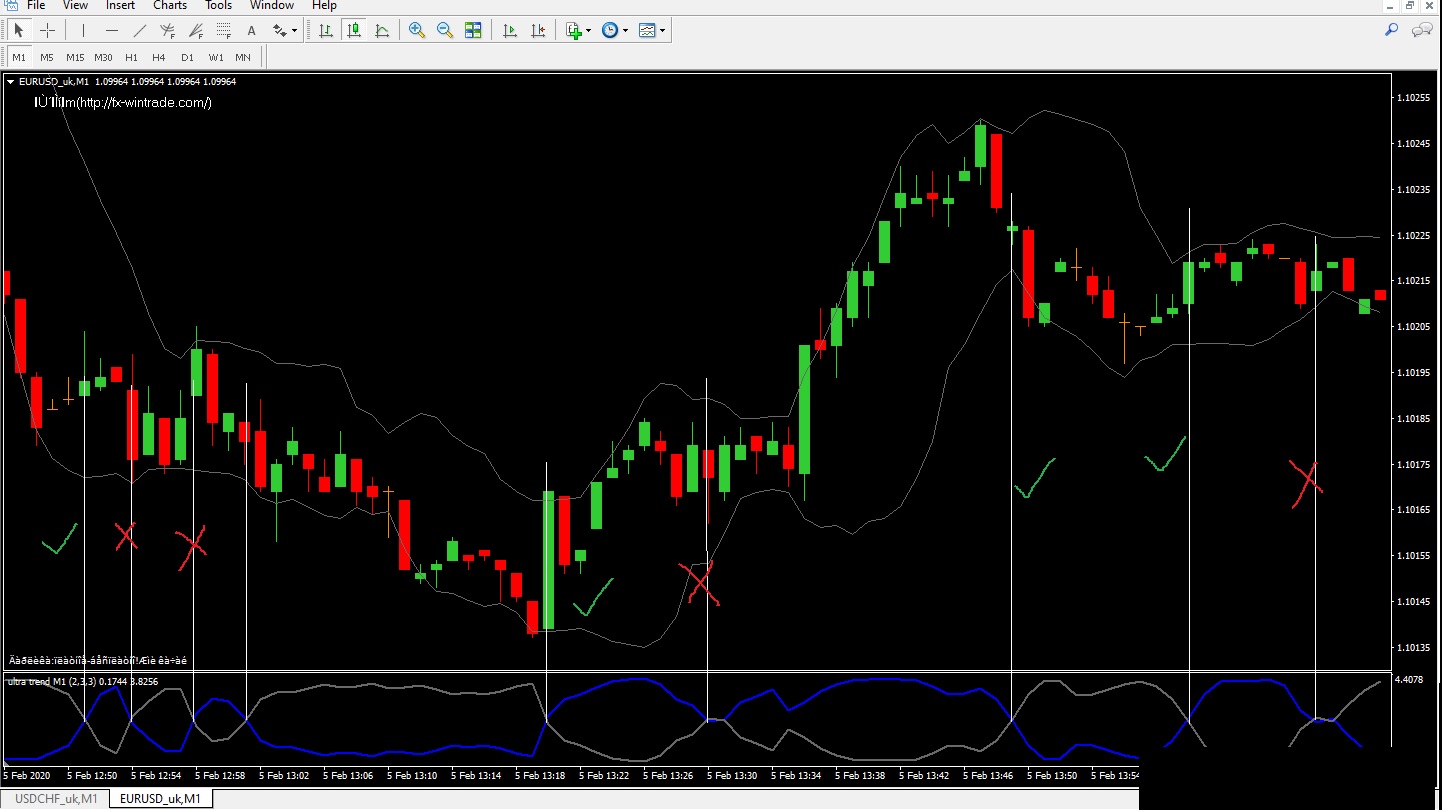Image resolution: width=1442 pixels, height=810 pixels.
Task: Switch timeframe to M30
Action: coord(103,57)
